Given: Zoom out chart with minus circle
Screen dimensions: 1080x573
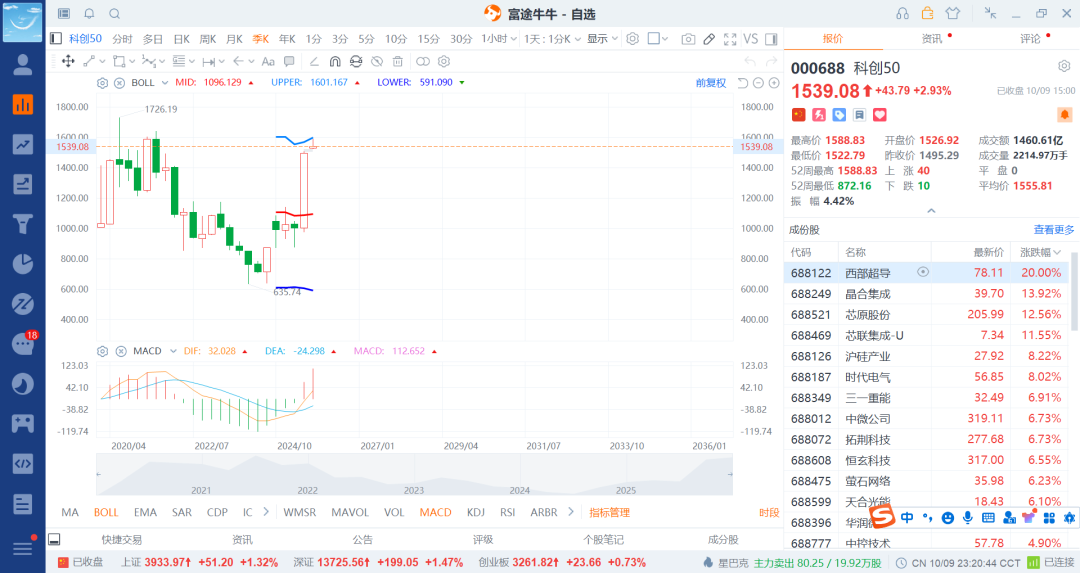Looking at the screenshot, I should click(x=758, y=83).
